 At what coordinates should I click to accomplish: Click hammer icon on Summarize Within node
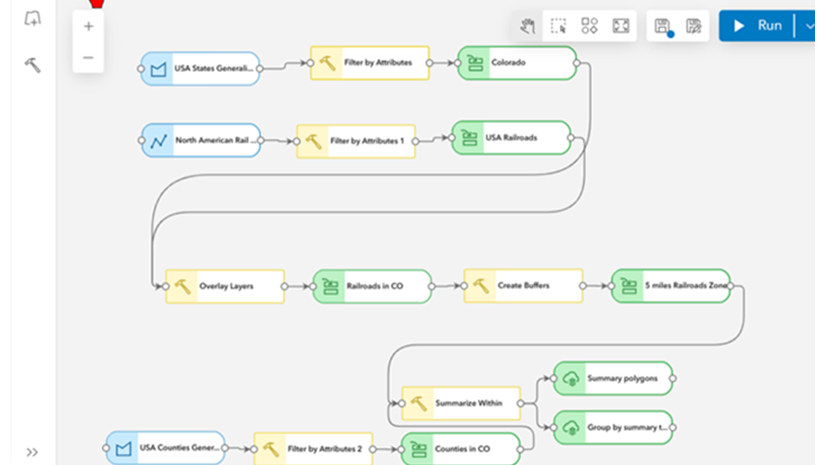pos(418,403)
